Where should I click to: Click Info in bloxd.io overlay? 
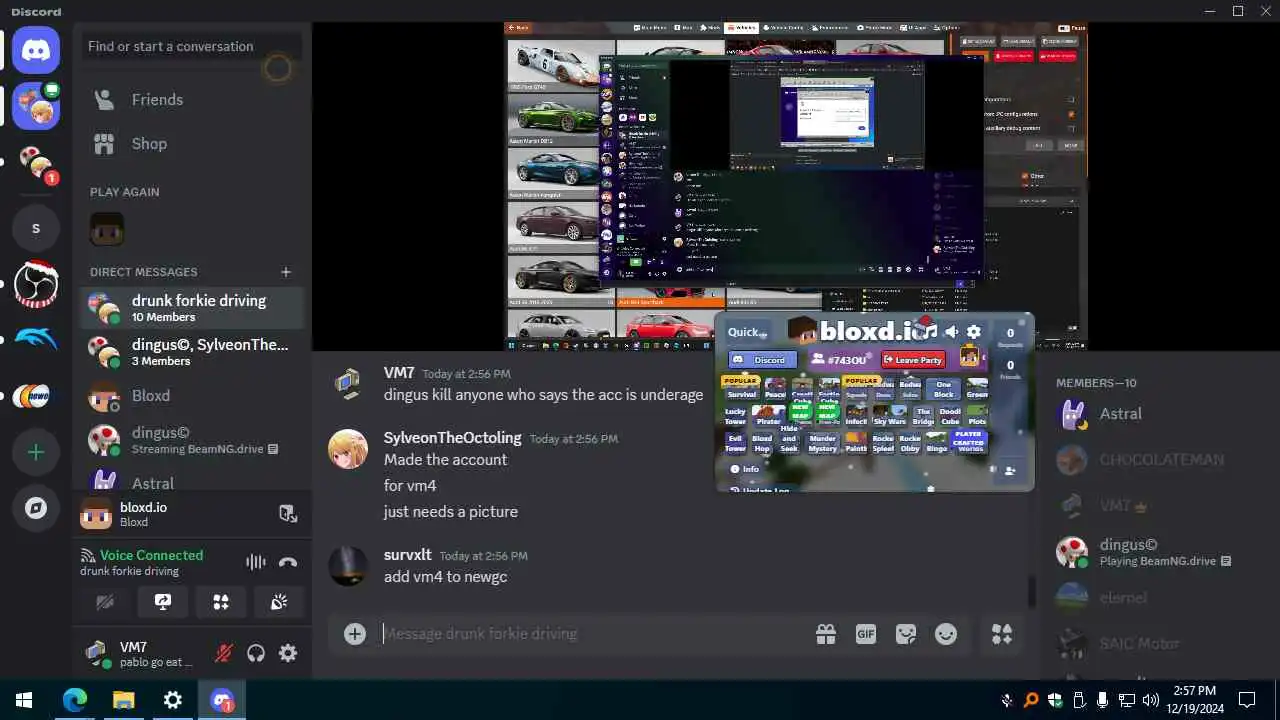click(744, 469)
